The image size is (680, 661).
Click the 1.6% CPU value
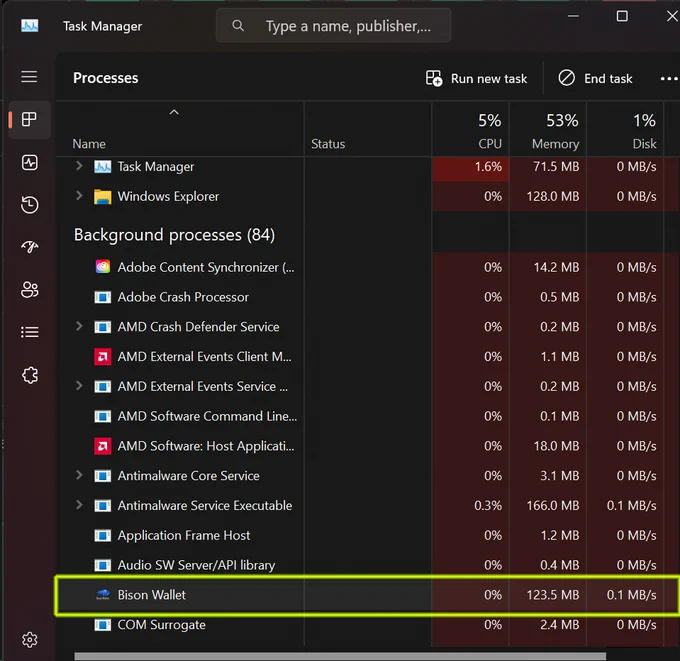coord(488,167)
